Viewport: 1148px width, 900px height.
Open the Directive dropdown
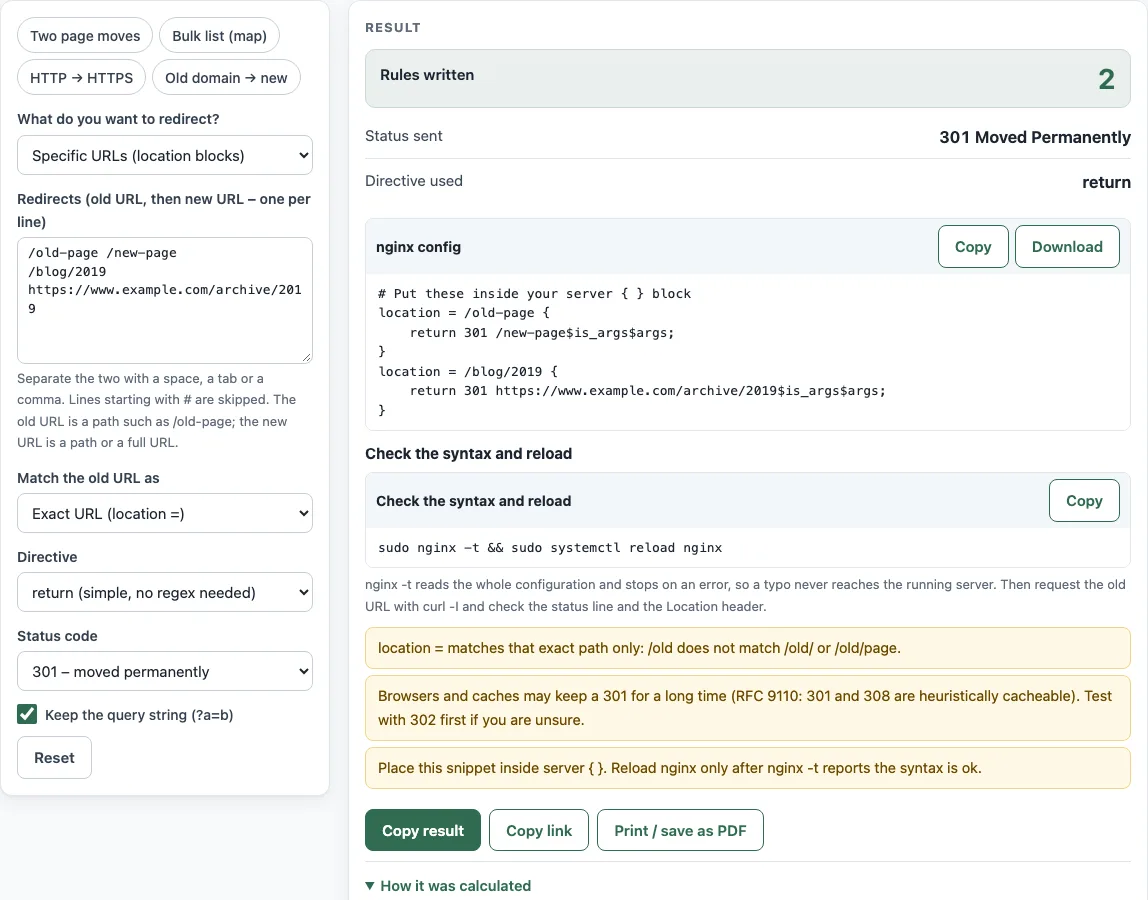tap(165, 592)
